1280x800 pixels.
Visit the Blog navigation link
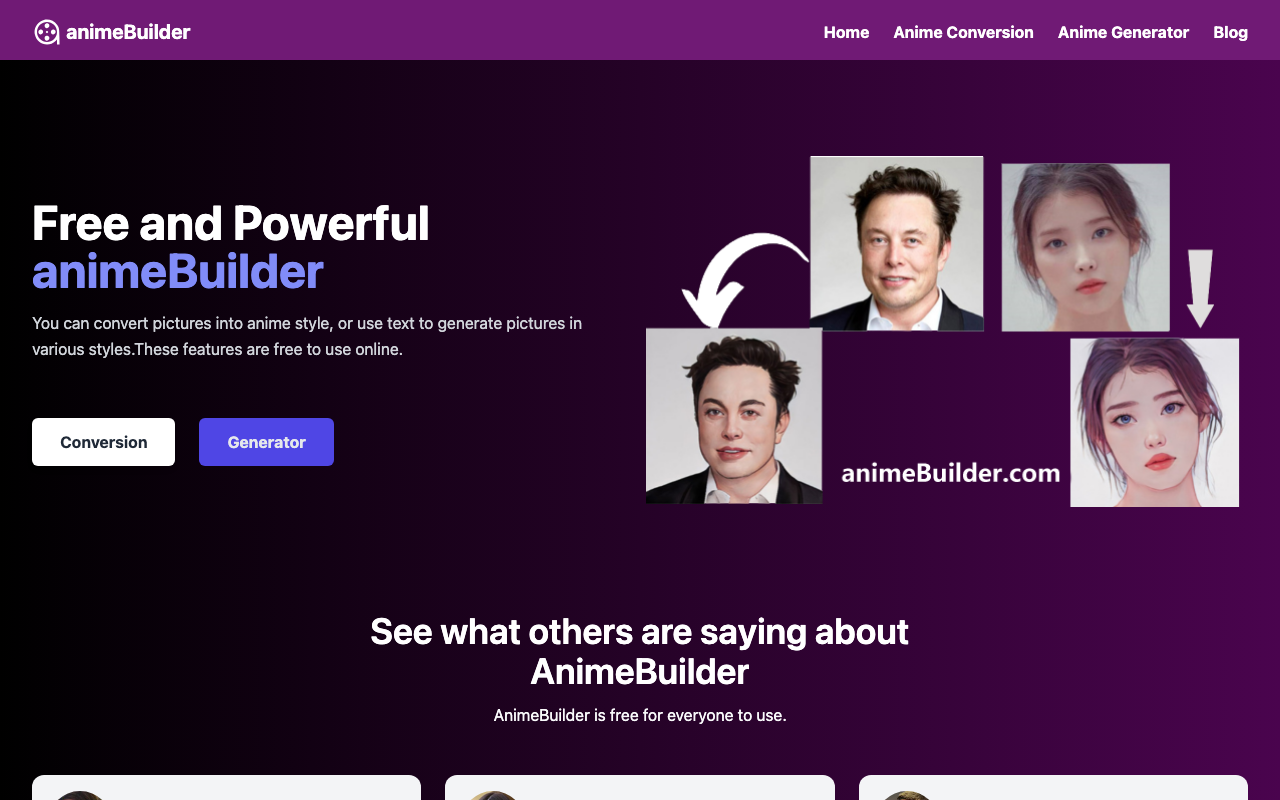pyautogui.click(x=1230, y=32)
